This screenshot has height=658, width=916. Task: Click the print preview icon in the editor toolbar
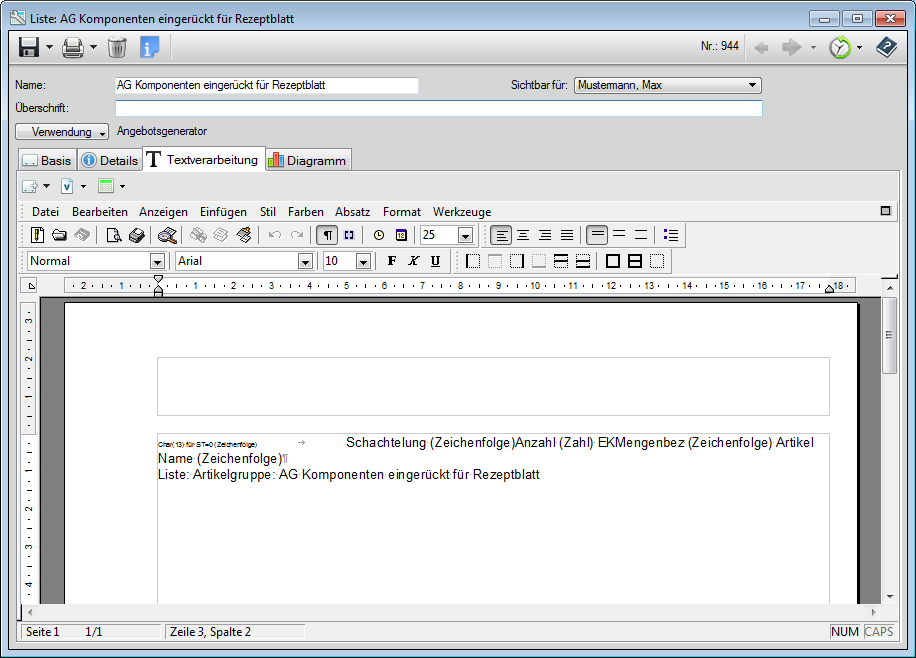[x=112, y=235]
